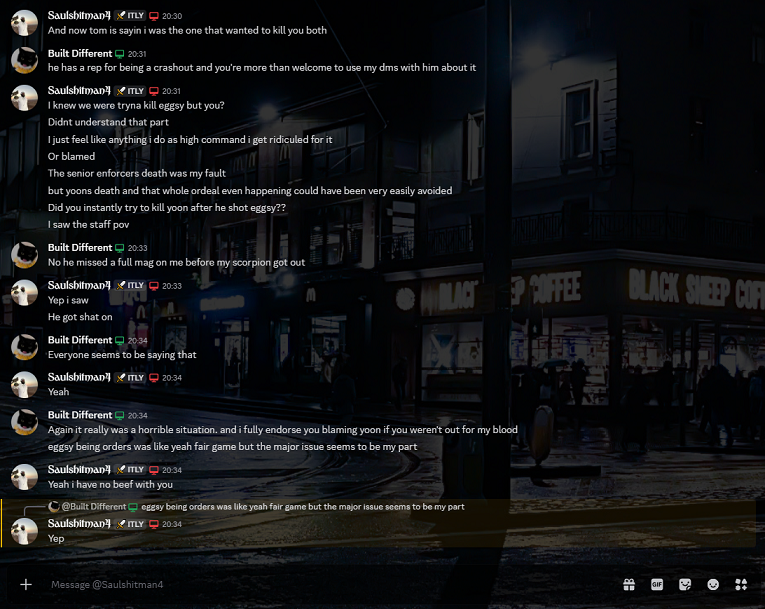Click the Saulshitman4 username at 20:30
Image resolution: width=765 pixels, height=609 pixels.
(79, 16)
